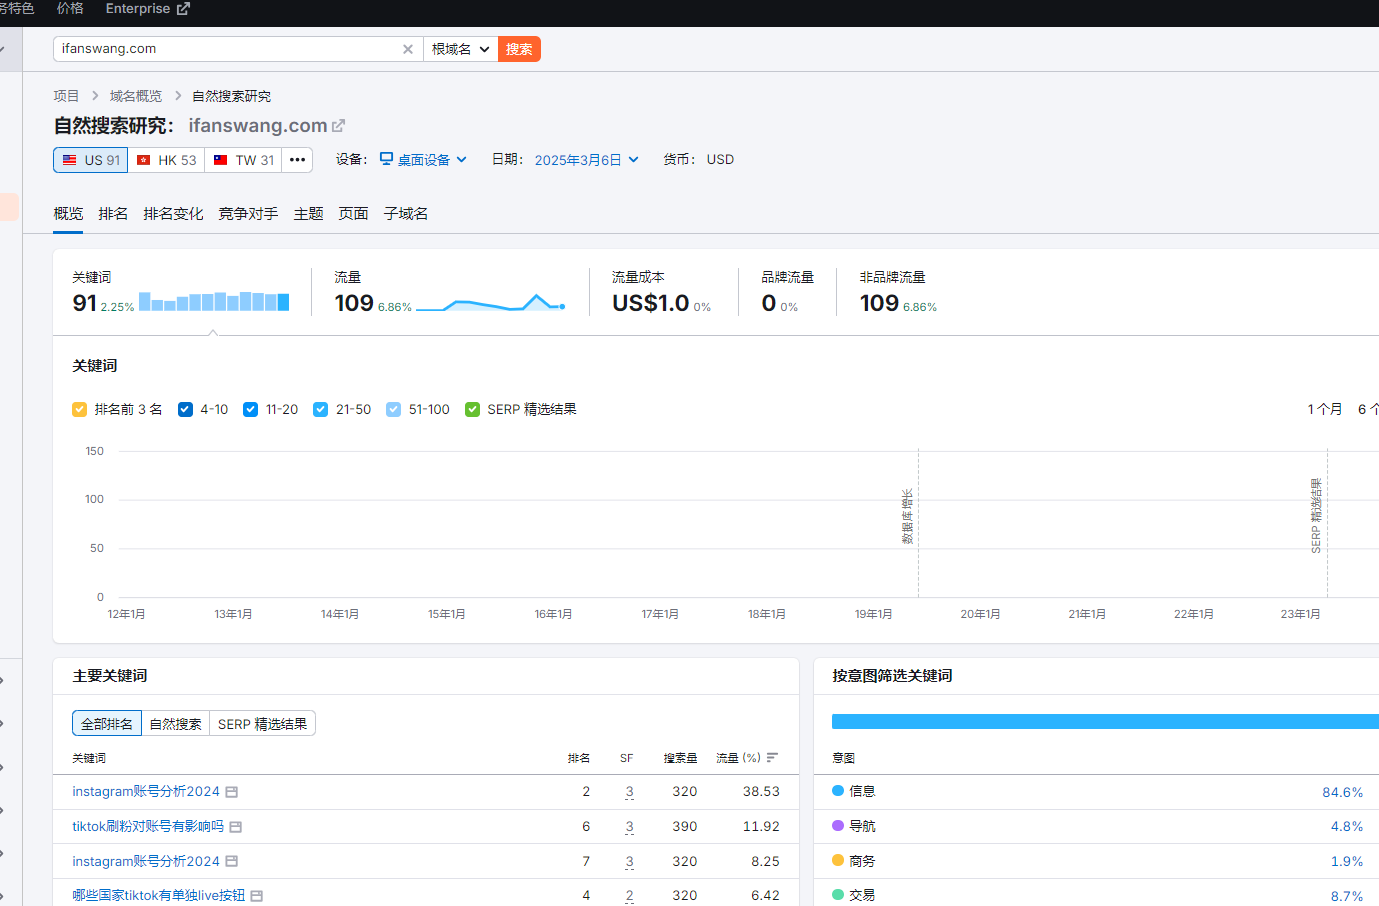Click the Enterprise external link icon
This screenshot has height=906, width=1379.
pyautogui.click(x=183, y=9)
